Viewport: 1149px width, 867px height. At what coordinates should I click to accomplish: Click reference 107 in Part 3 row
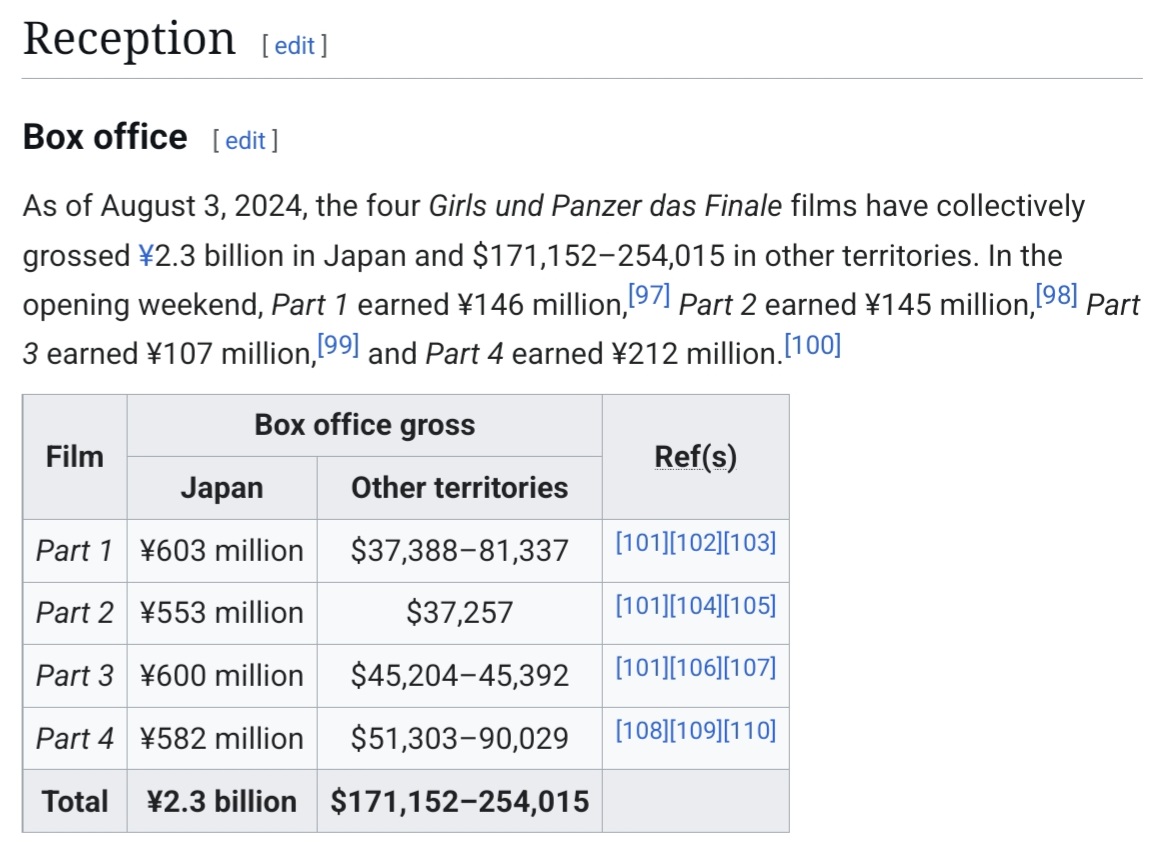pos(750,667)
